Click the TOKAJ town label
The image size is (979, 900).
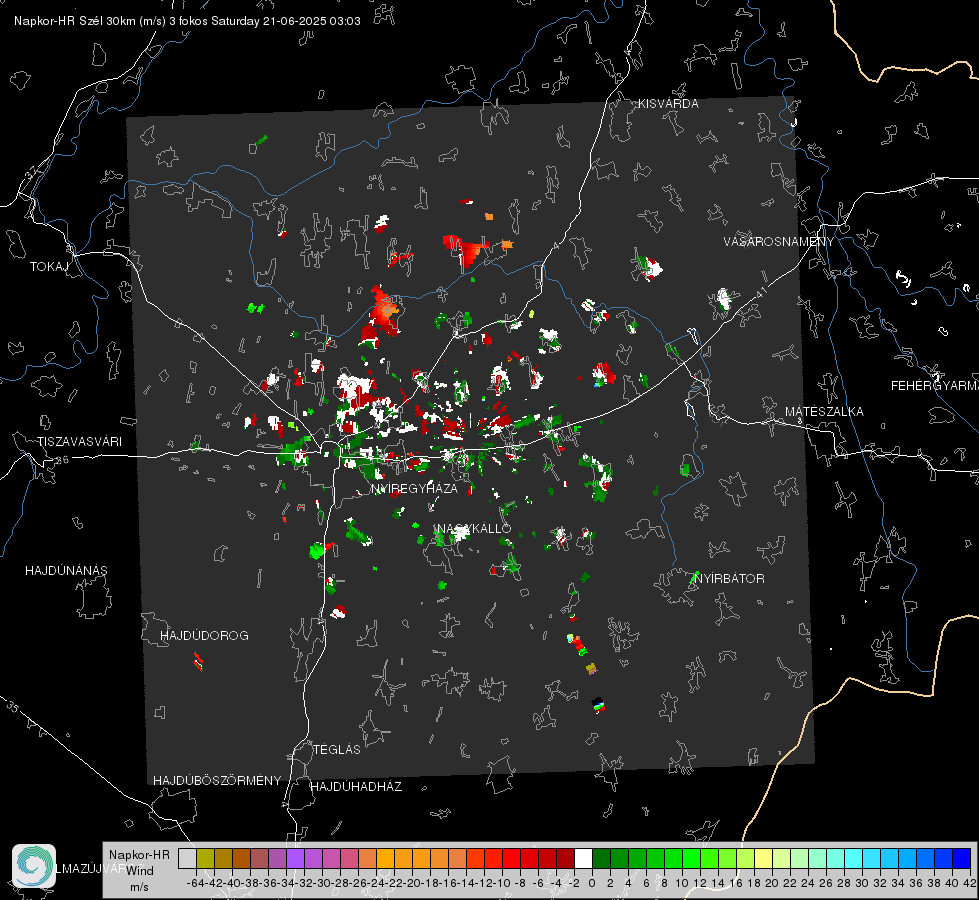coord(49,267)
